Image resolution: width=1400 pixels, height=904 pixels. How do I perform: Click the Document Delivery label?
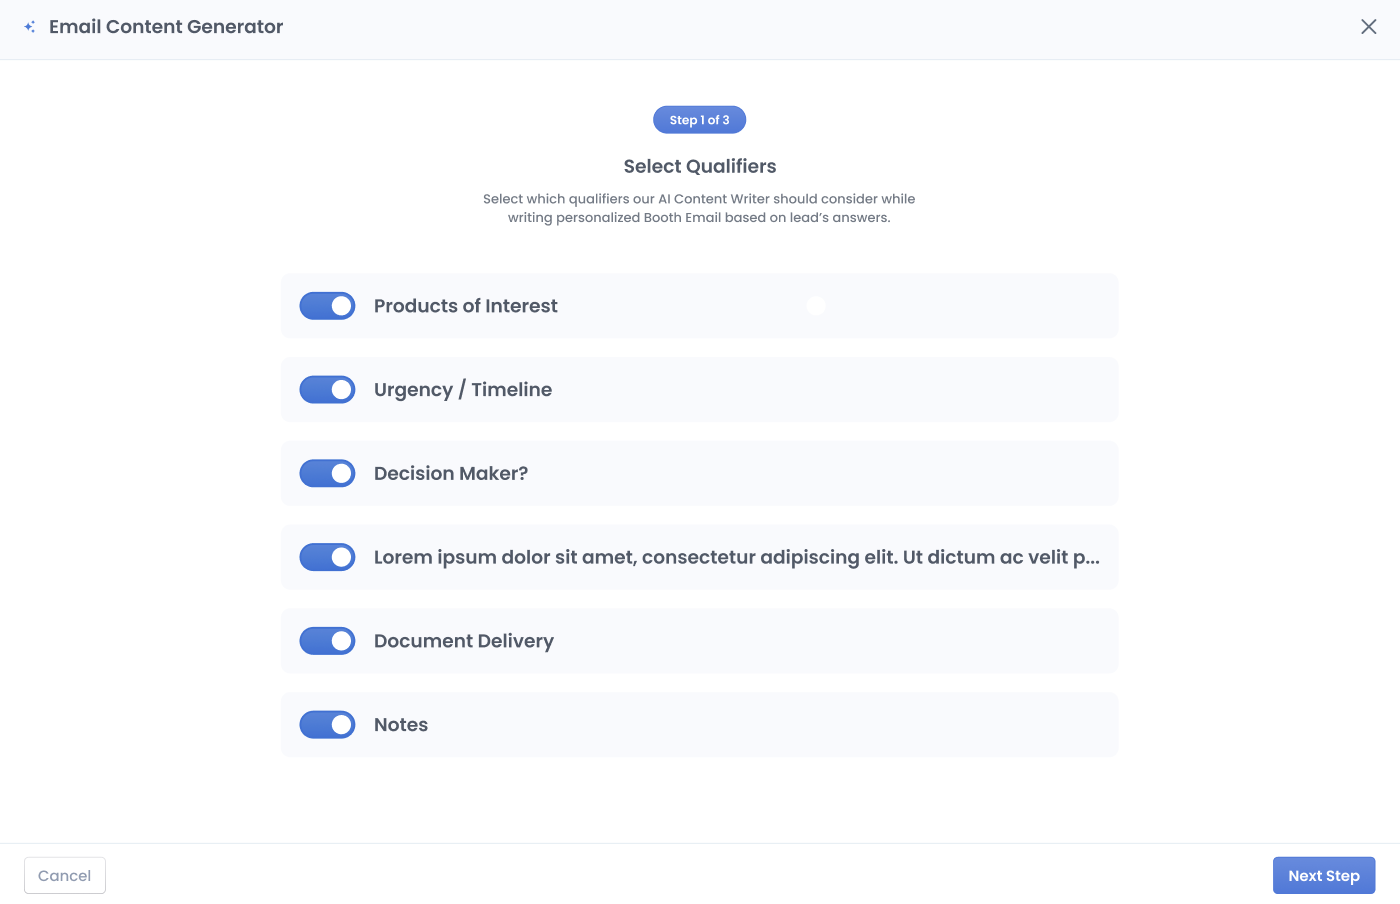pos(464,641)
